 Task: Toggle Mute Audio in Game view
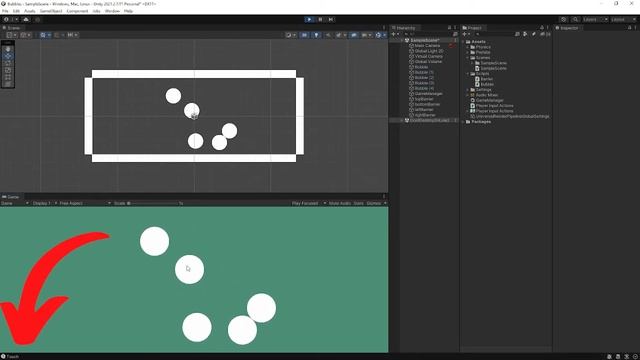point(340,203)
